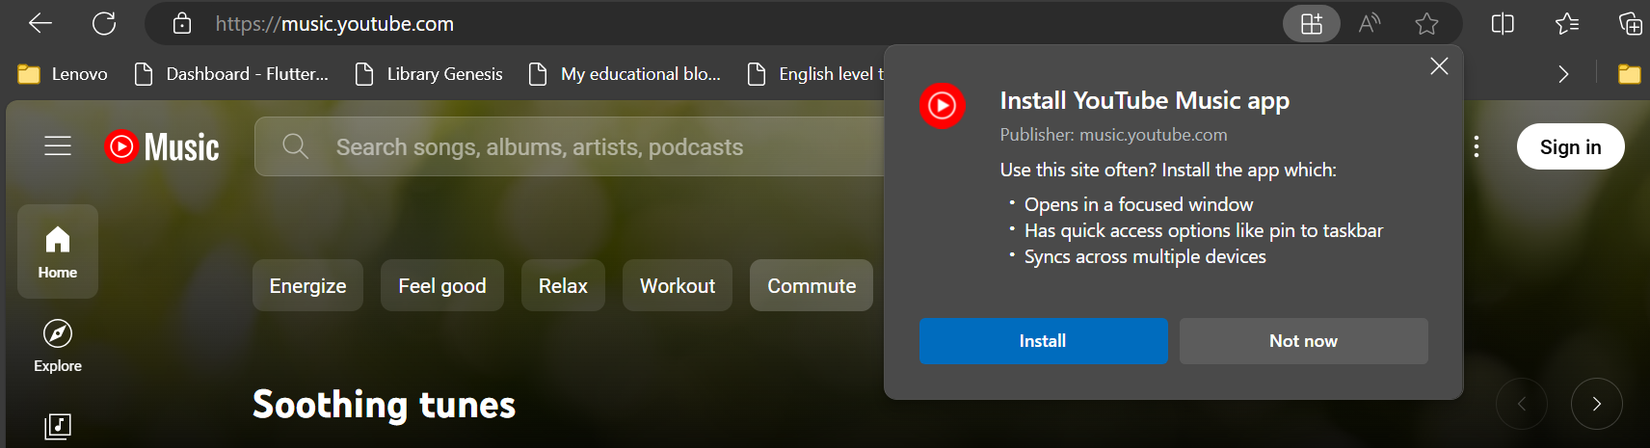Screen dimensions: 1650x448
Task: Open the Collections icon
Action: [1630, 24]
